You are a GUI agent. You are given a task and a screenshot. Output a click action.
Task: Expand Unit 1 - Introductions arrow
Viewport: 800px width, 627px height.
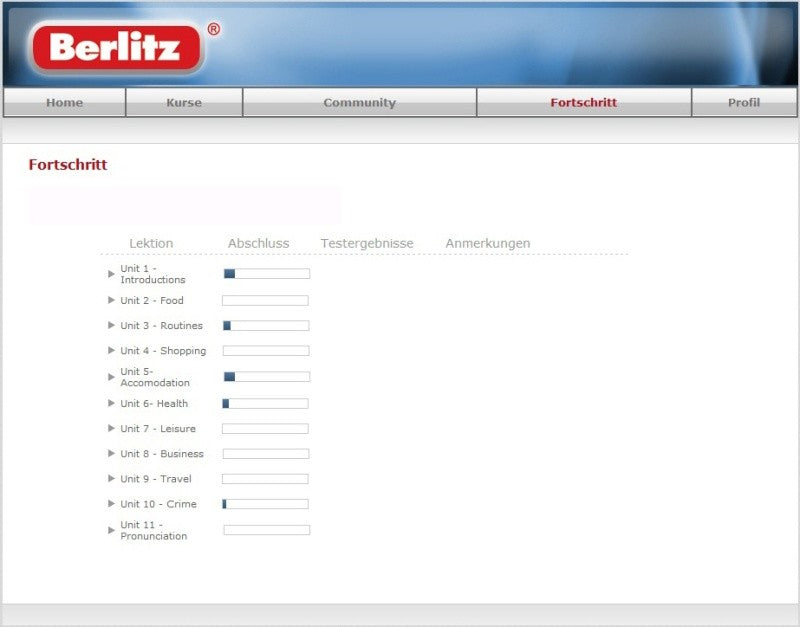click(x=111, y=274)
